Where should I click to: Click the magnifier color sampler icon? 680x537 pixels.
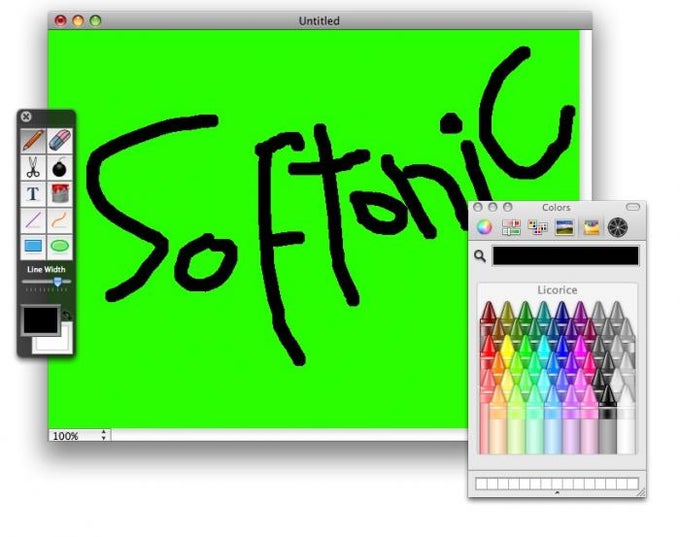(x=480, y=256)
